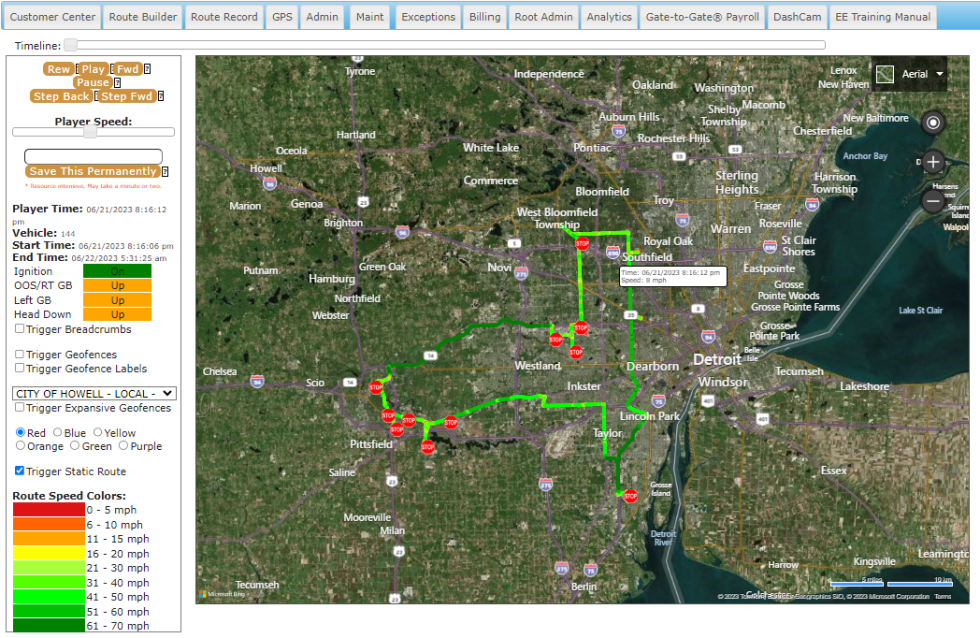The image size is (980, 638).
Task: Click the Play playback icon
Action: click(x=93, y=69)
